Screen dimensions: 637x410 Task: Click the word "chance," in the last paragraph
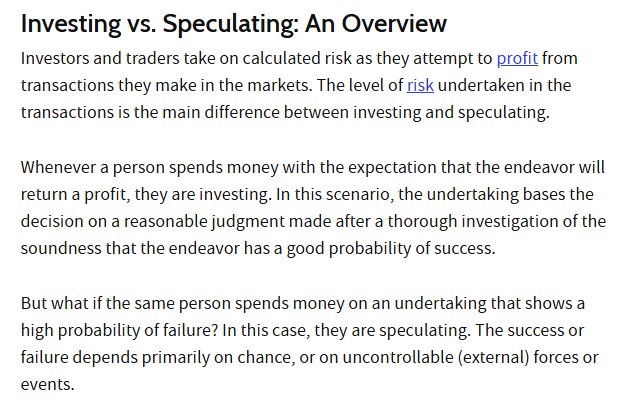pyautogui.click(x=266, y=358)
